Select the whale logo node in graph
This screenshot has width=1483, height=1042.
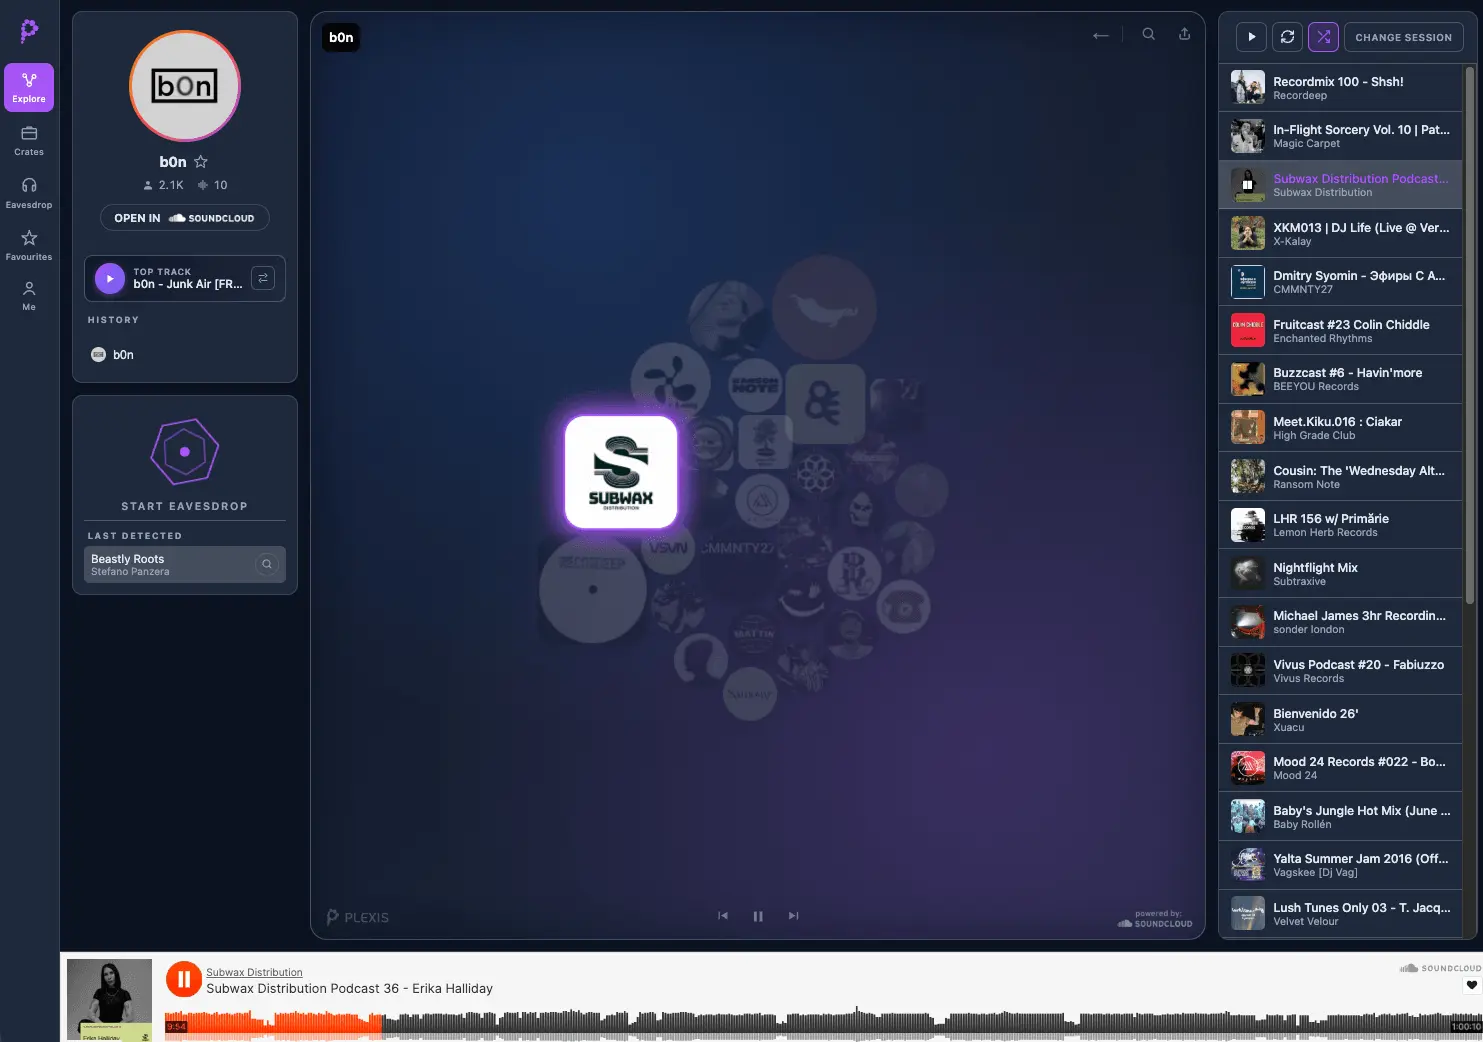pyautogui.click(x=824, y=308)
